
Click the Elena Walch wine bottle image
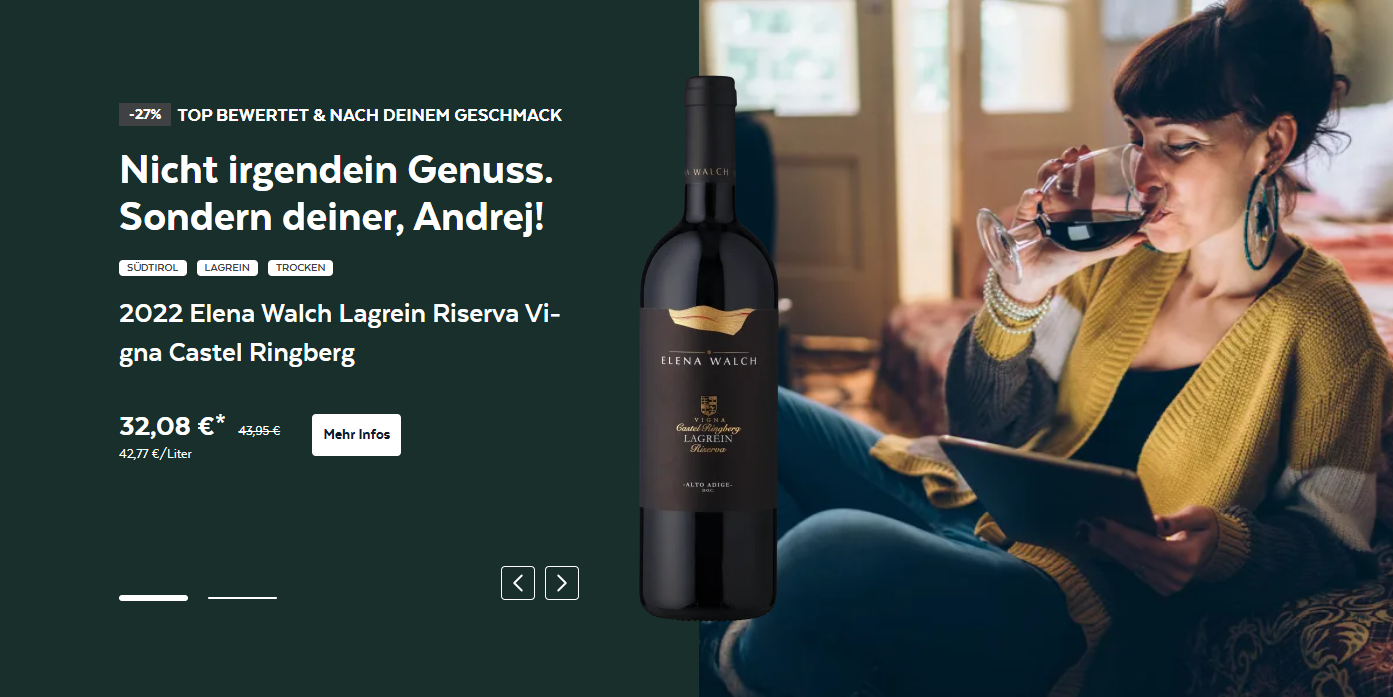[x=708, y=347]
